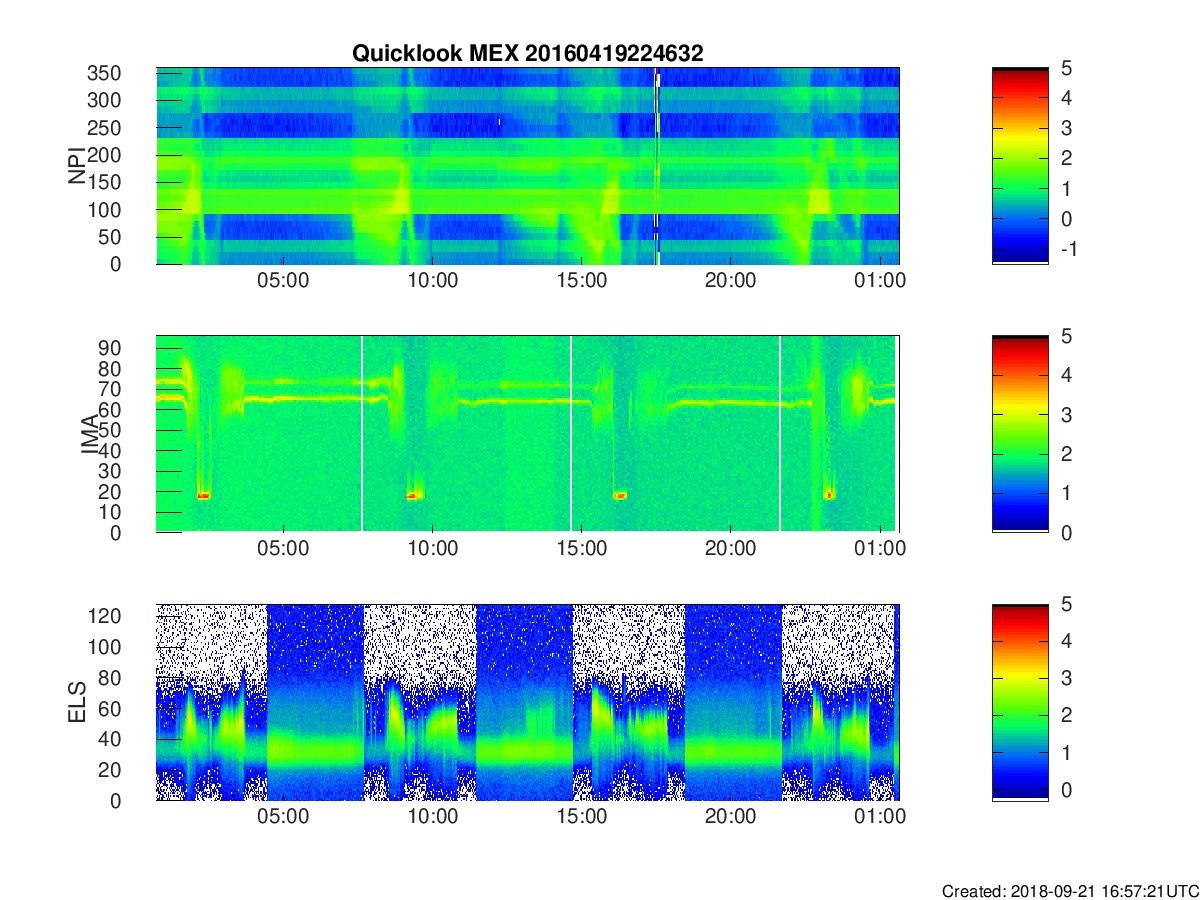Click the 2 tick on IMA colorbar
1200x900 pixels.
point(1066,454)
